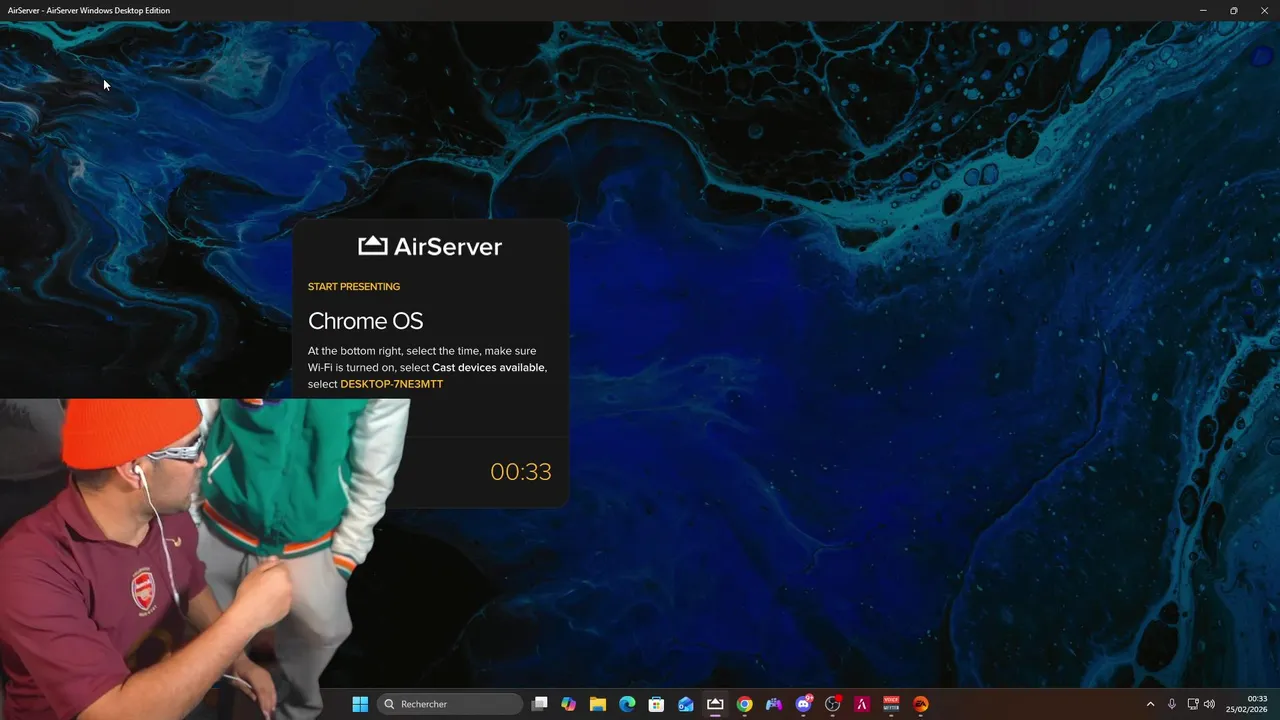
Task: Click the Chrome OS heading
Action: [x=365, y=321]
